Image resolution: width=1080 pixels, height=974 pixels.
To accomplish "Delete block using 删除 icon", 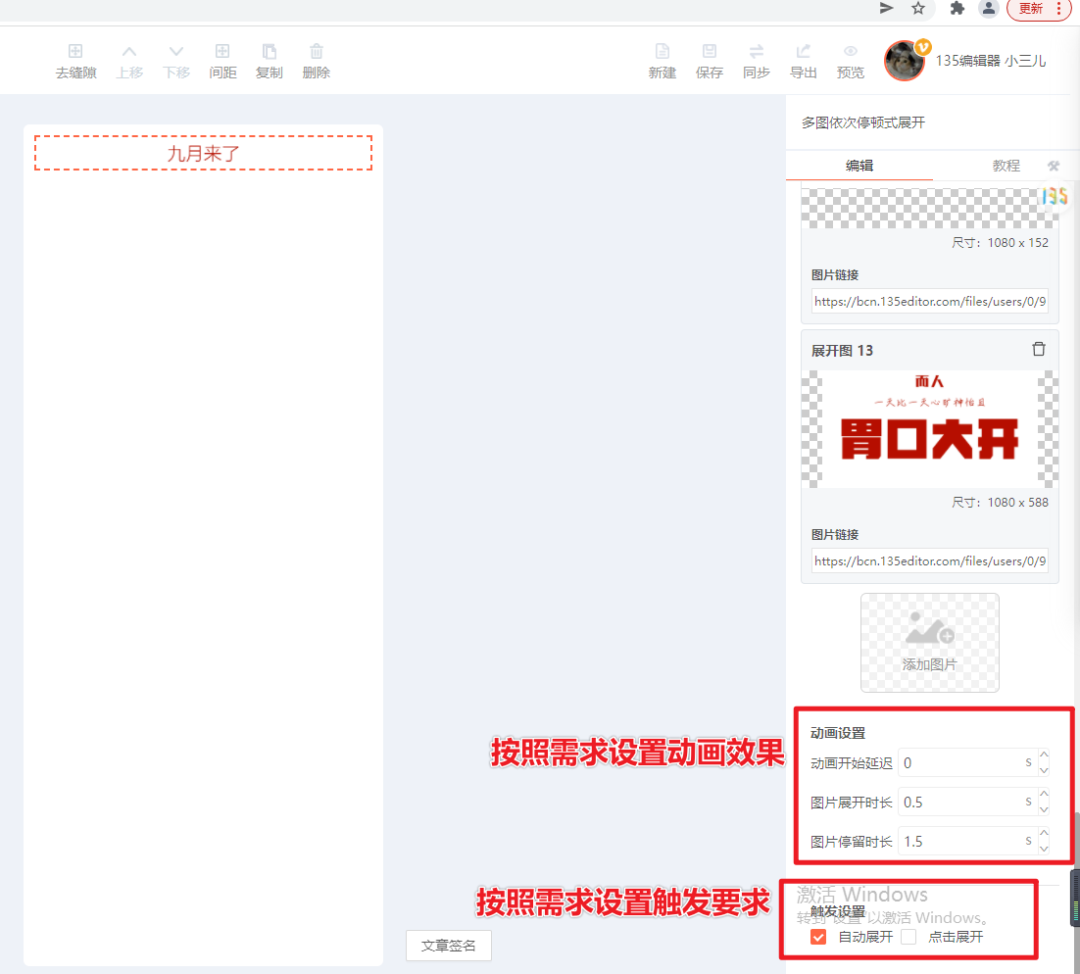I will 316,61.
